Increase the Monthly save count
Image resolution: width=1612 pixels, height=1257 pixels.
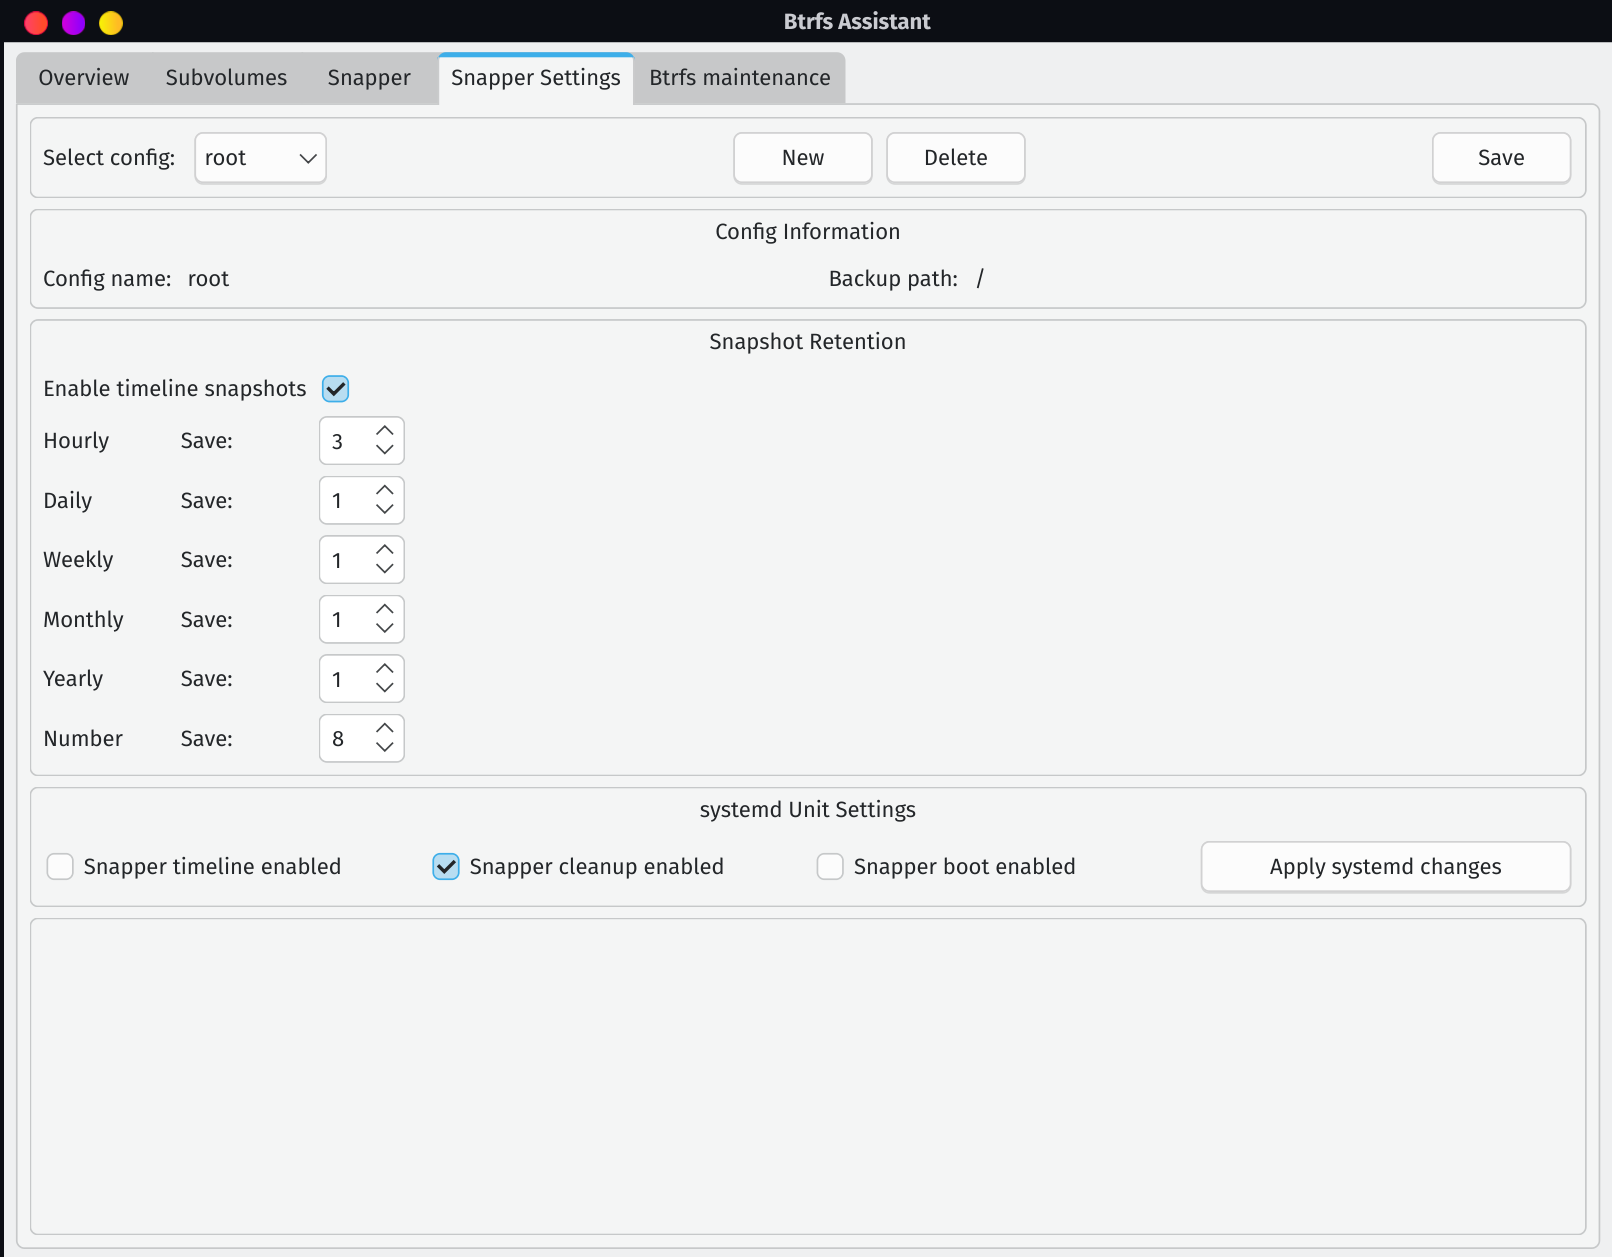point(385,610)
